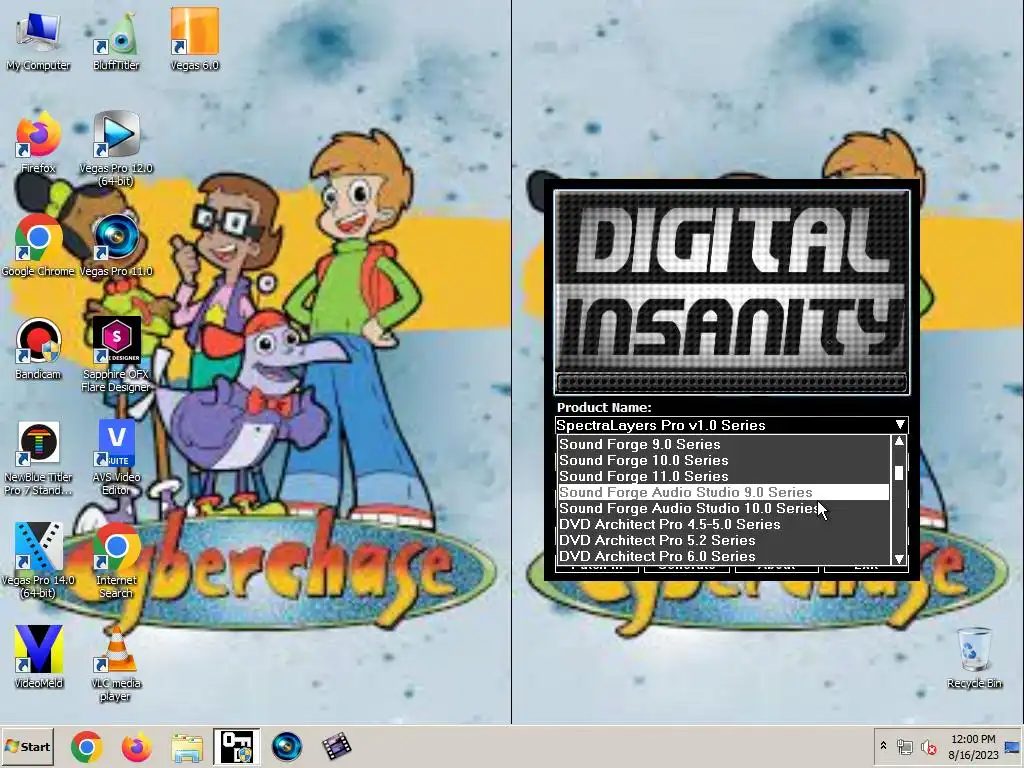
Task: Click the muted volume tray icon
Action: pos(928,746)
